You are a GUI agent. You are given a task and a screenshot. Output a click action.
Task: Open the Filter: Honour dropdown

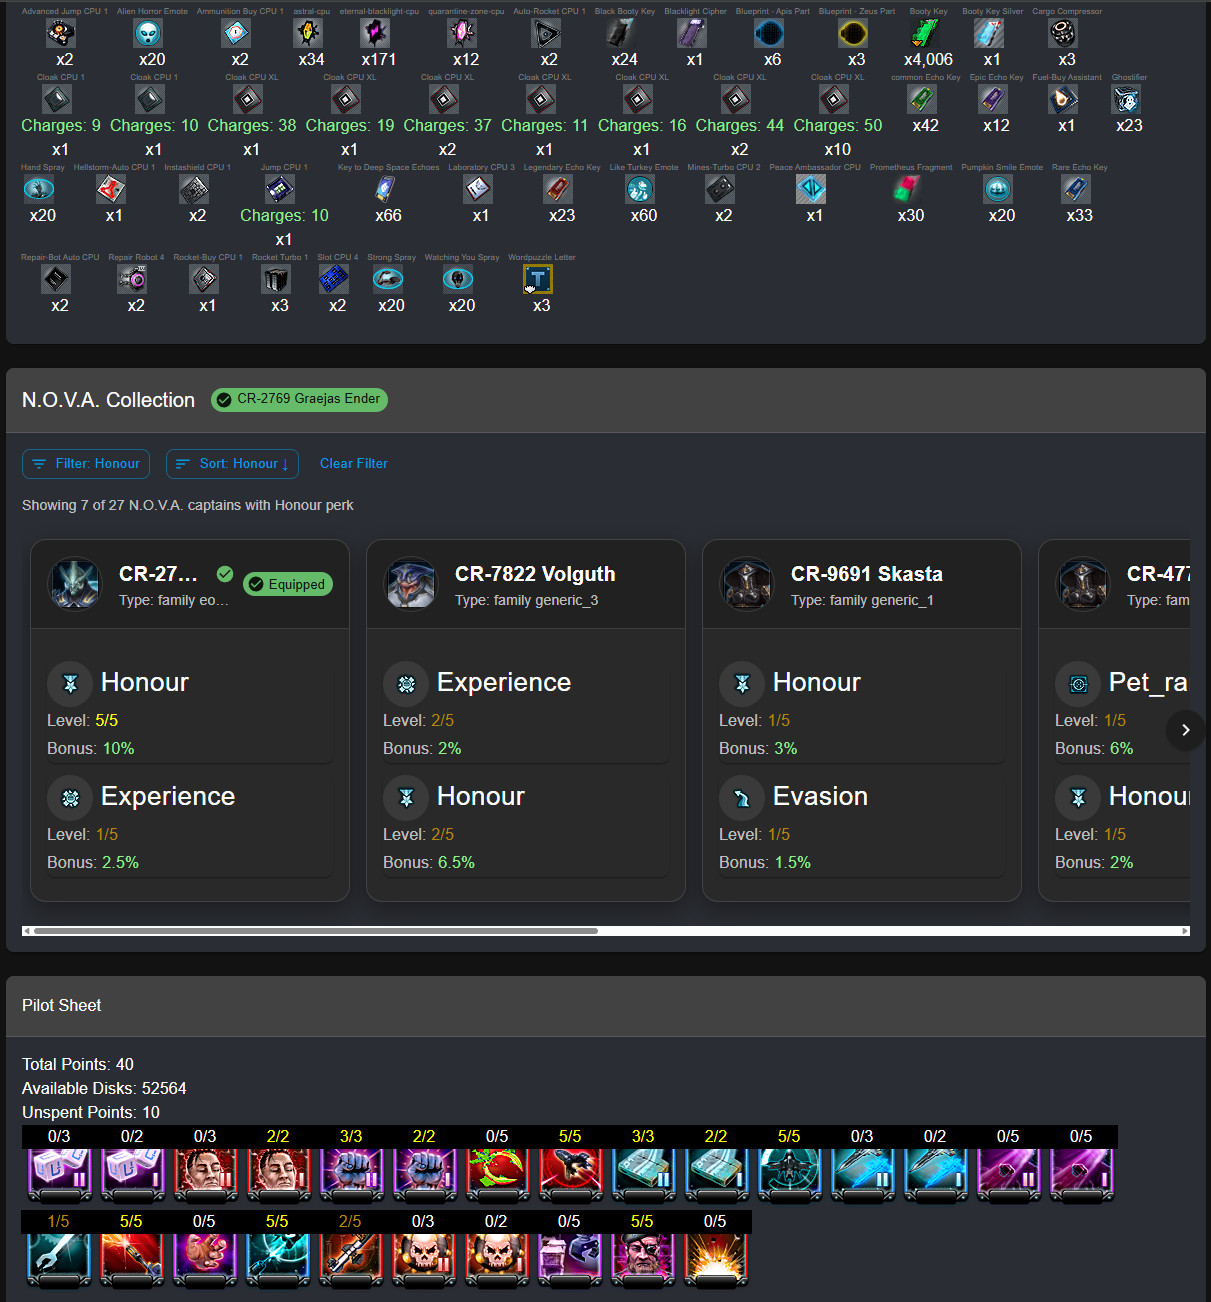click(86, 464)
